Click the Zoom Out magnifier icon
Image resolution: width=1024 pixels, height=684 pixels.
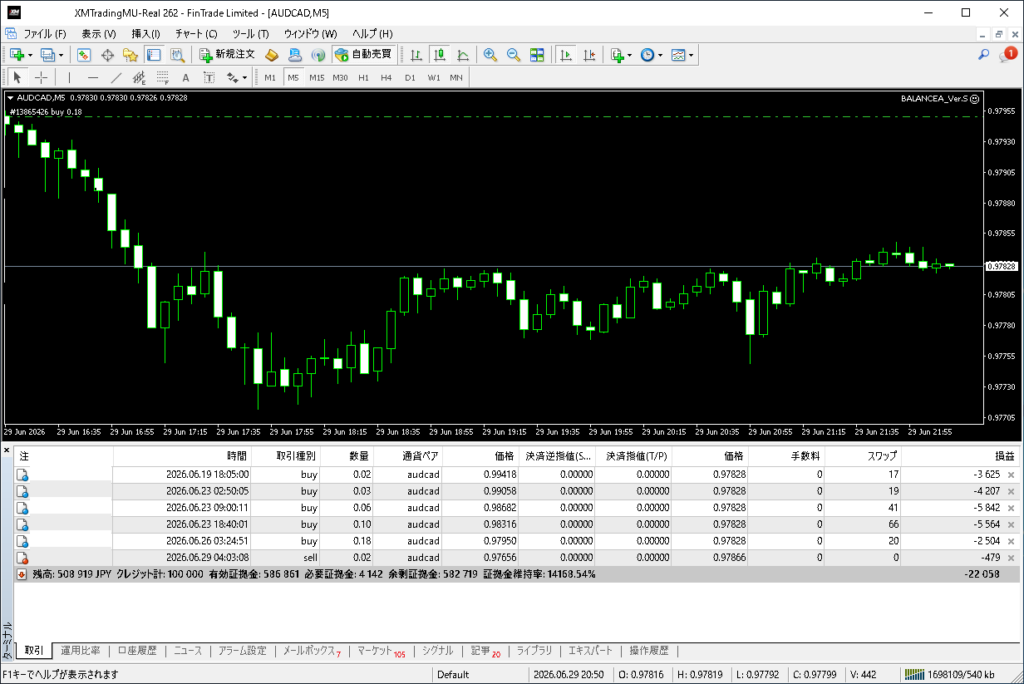pos(513,55)
